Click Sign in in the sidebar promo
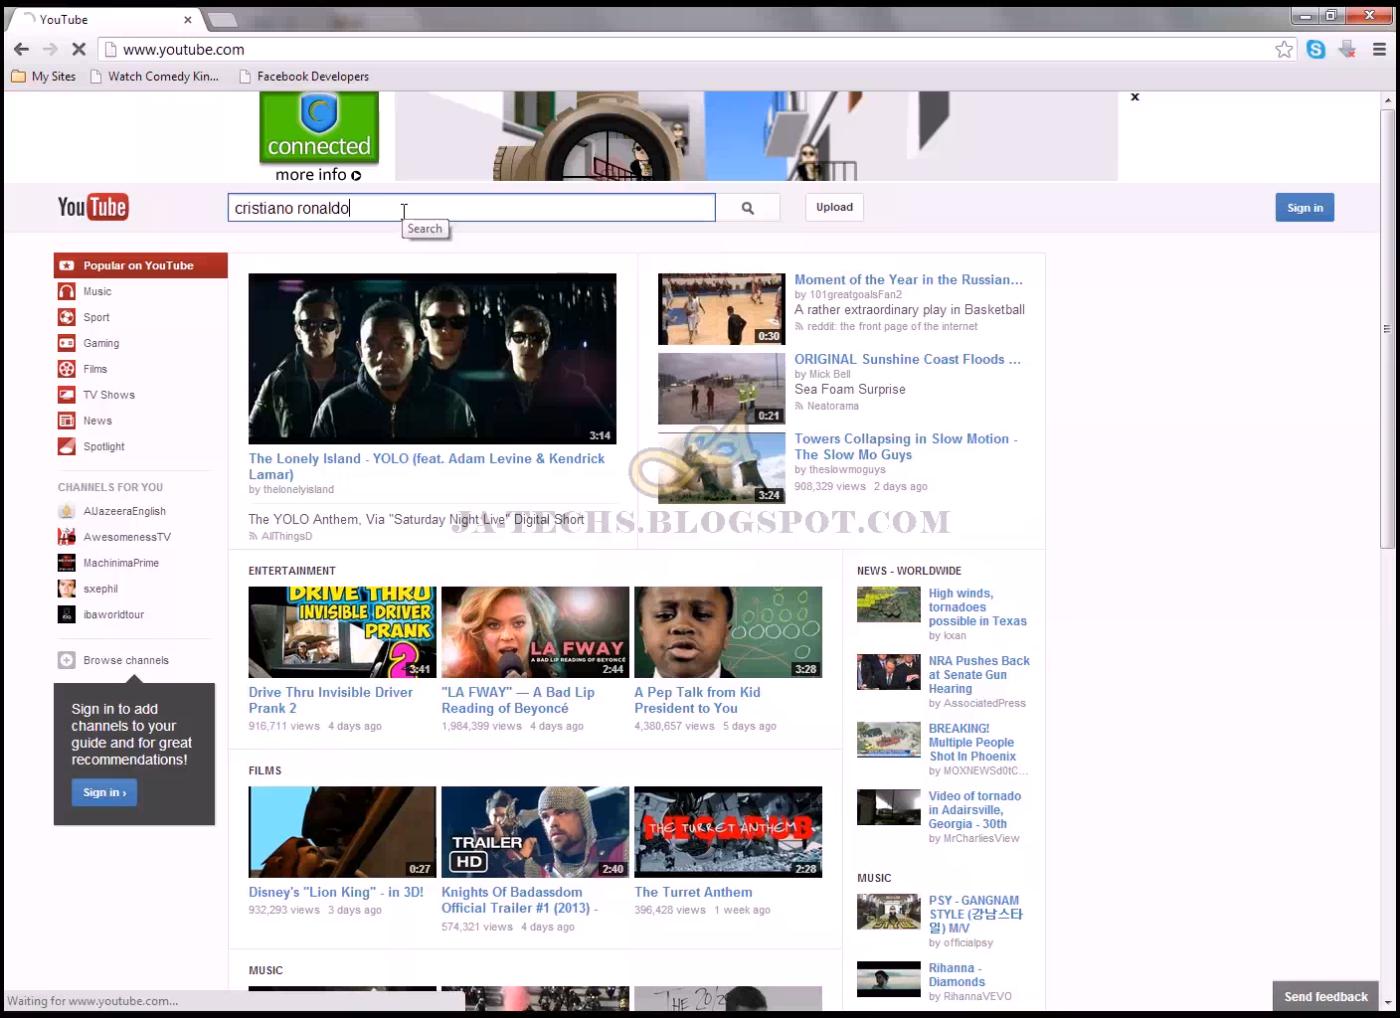This screenshot has width=1400, height=1018. 104,792
